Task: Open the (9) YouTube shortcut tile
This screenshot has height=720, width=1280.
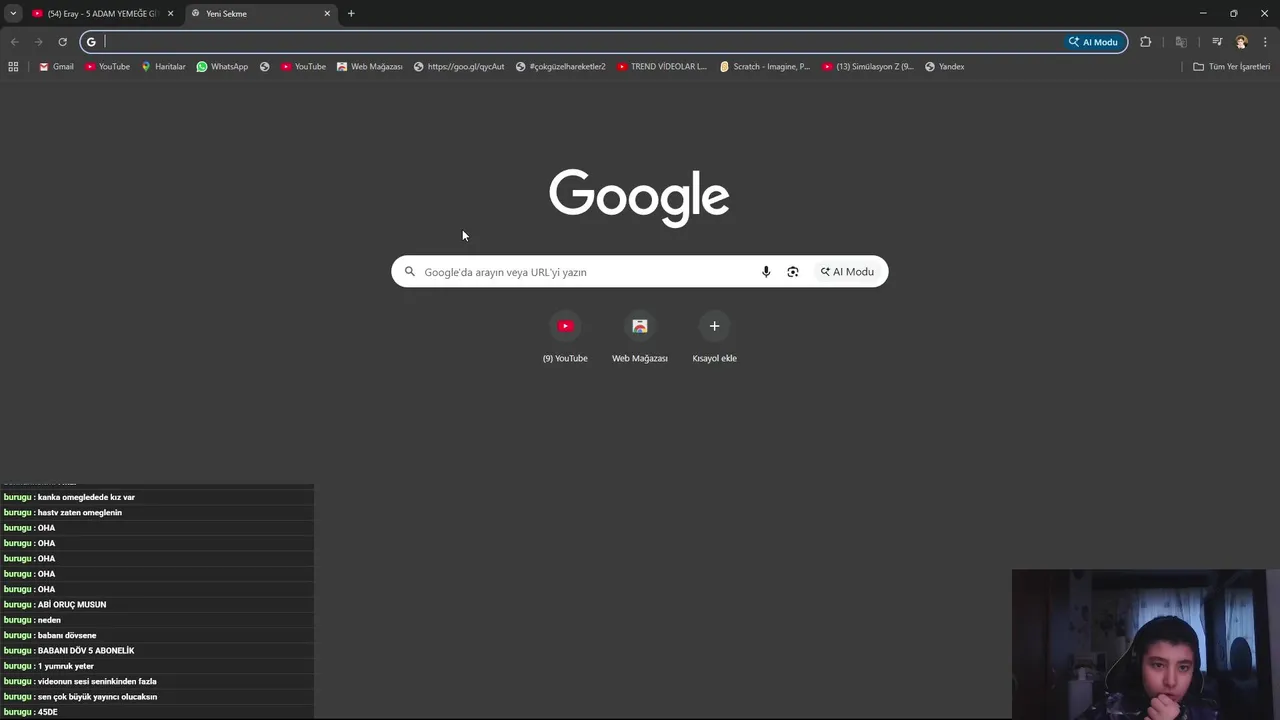Action: point(565,338)
